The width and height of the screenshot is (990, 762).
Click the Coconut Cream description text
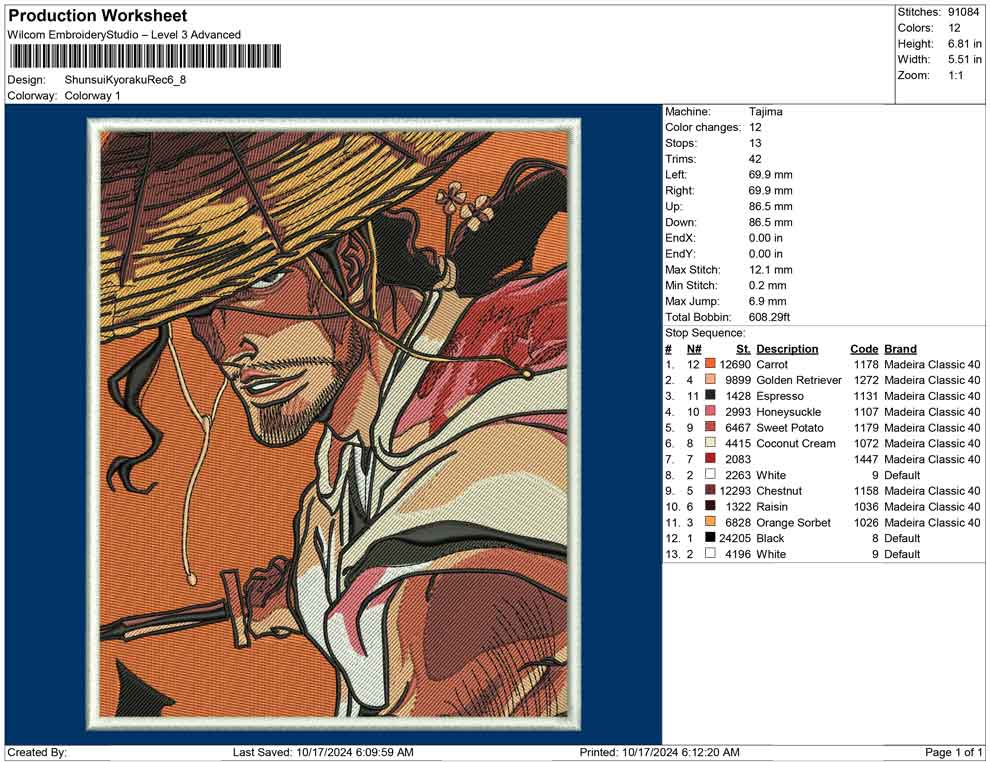coord(796,443)
